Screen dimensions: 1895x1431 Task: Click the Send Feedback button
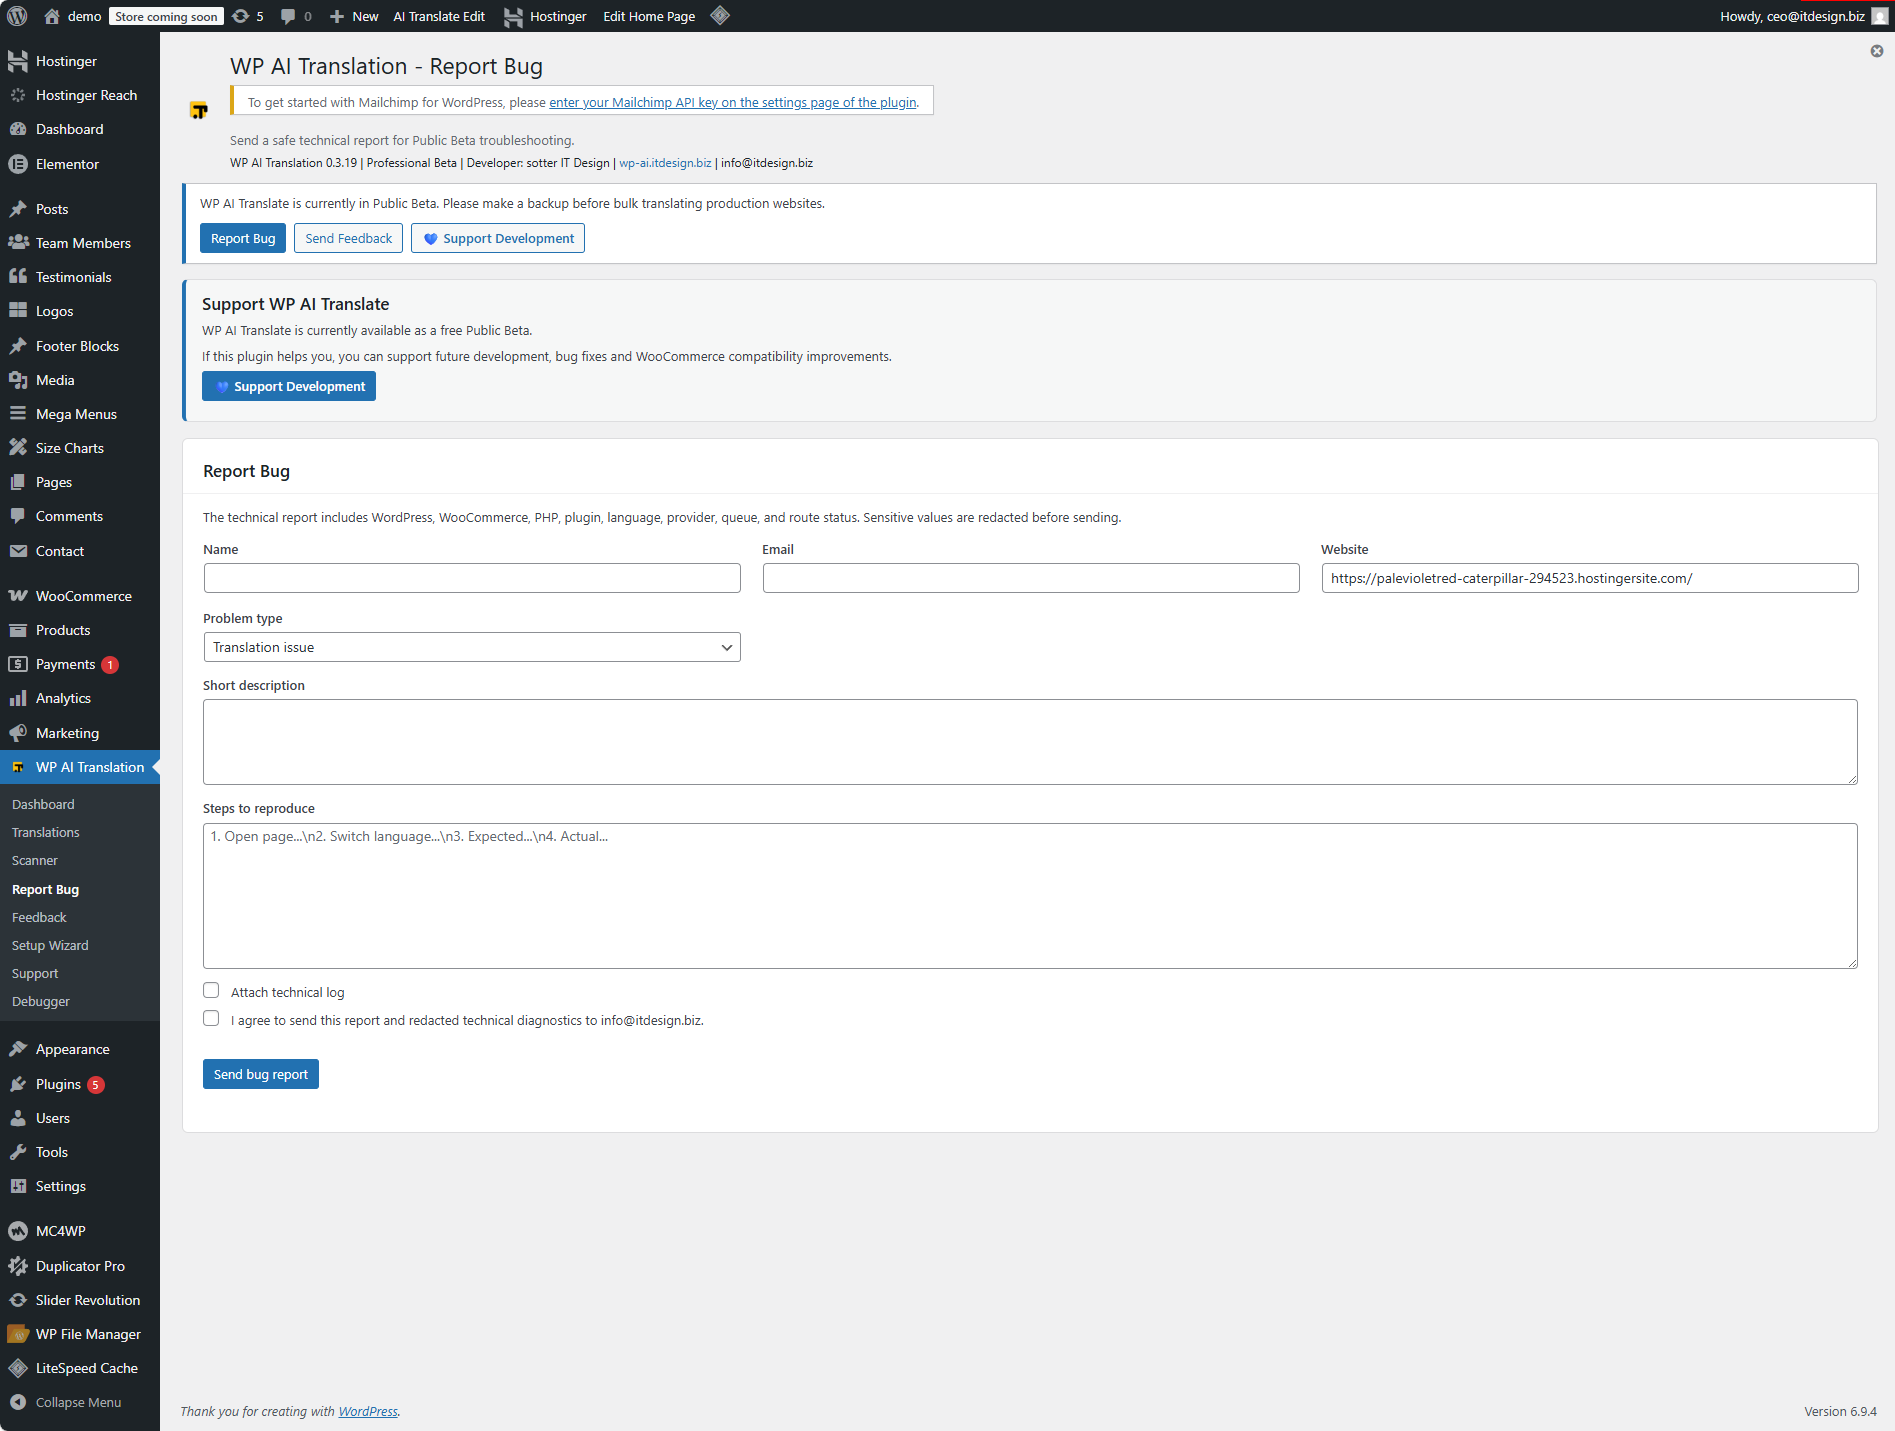click(349, 238)
